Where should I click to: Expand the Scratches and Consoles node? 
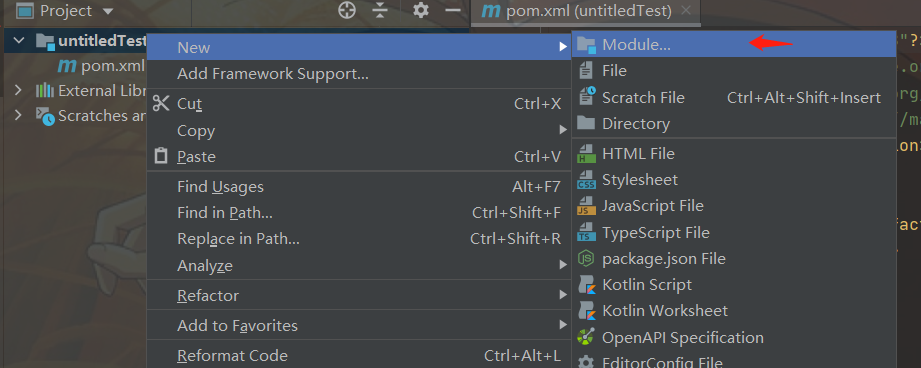click(18, 116)
